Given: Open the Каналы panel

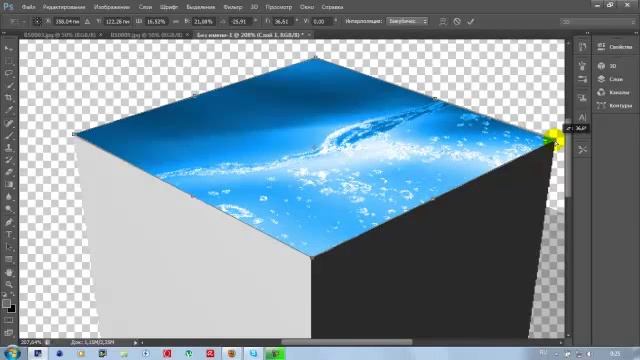Looking at the screenshot, I should 613,93.
